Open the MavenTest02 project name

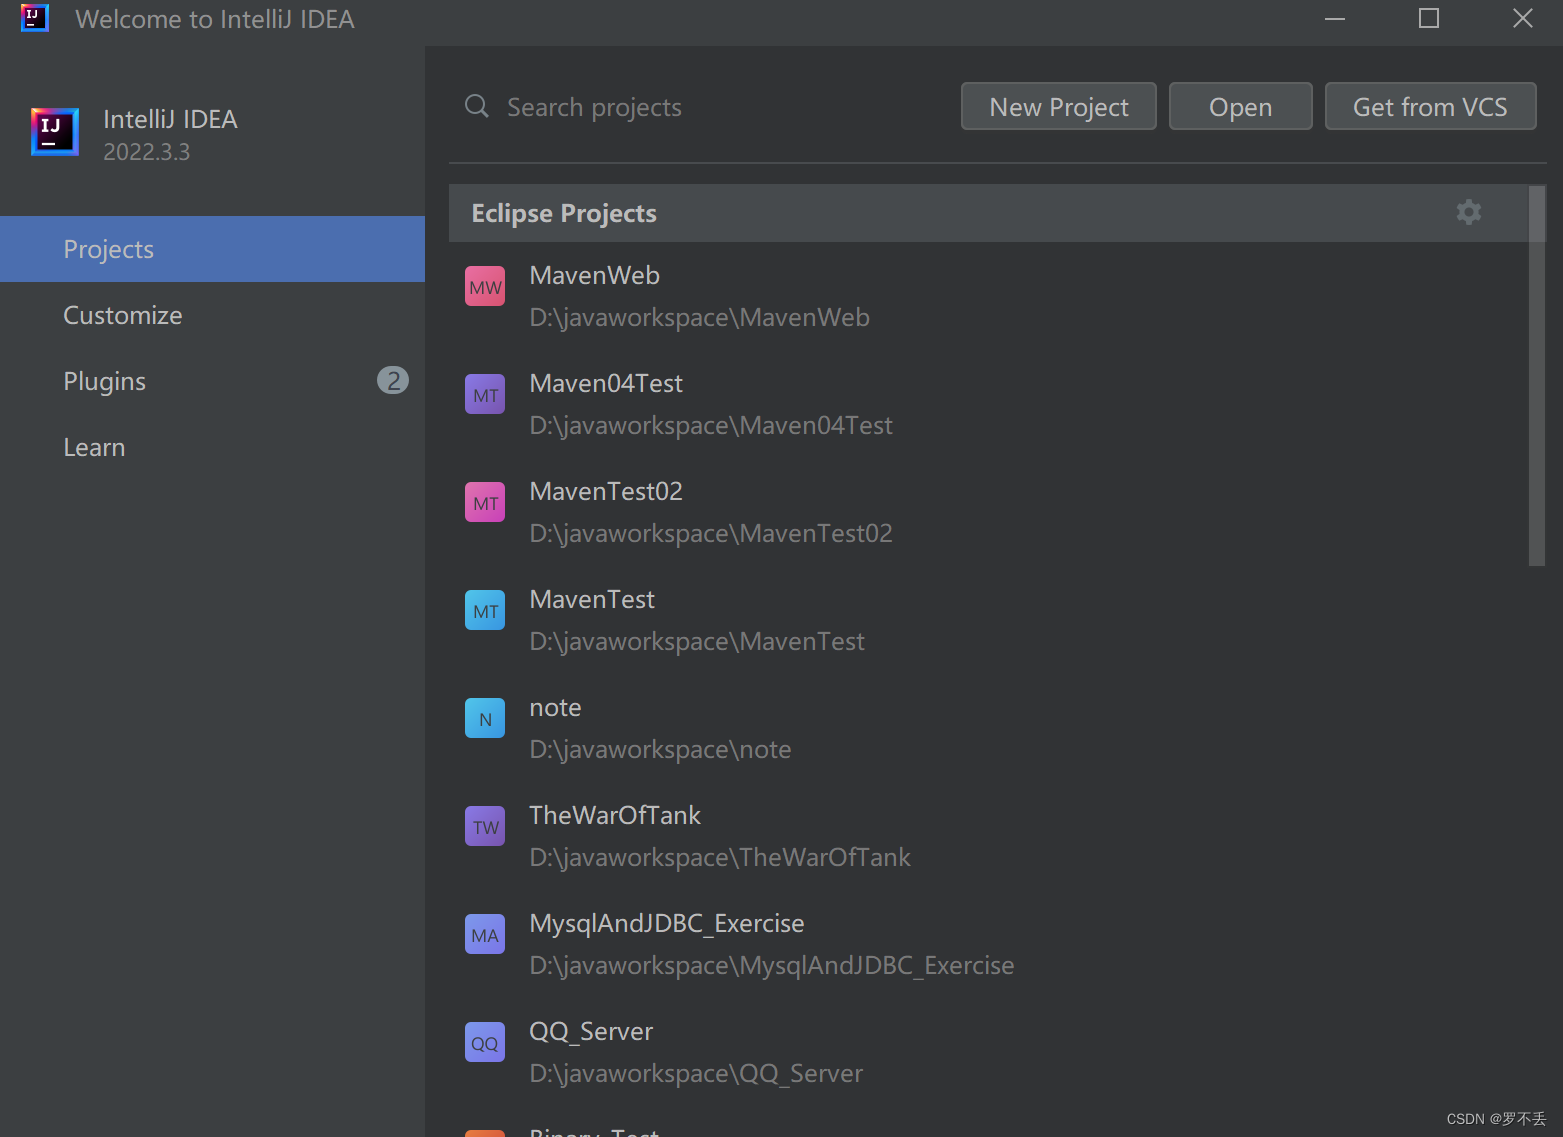(x=606, y=491)
